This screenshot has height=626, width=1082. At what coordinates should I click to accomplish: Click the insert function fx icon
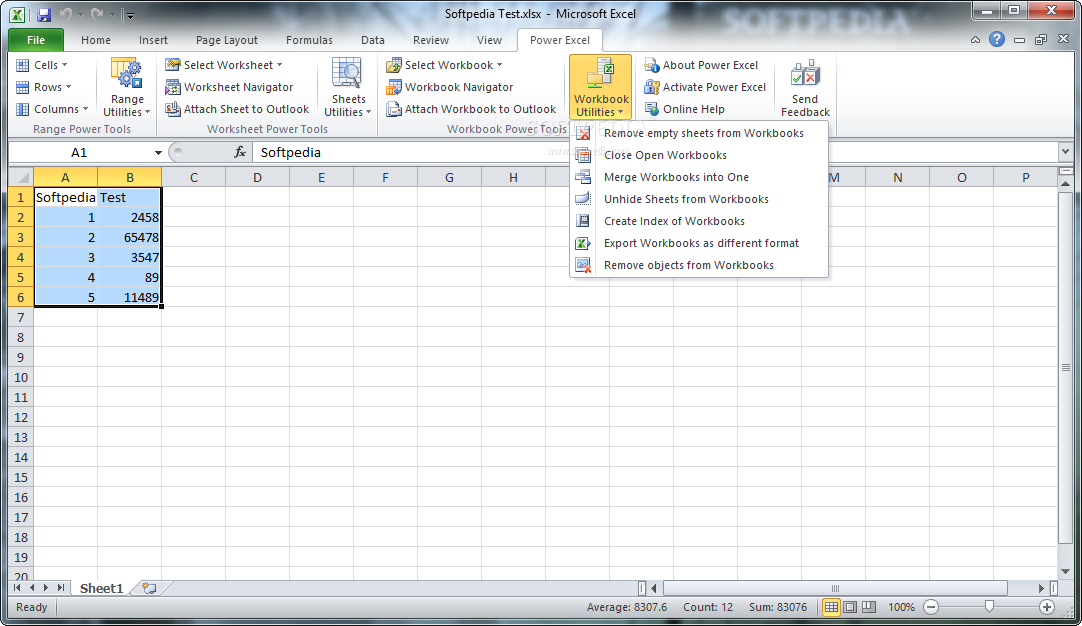pos(239,152)
